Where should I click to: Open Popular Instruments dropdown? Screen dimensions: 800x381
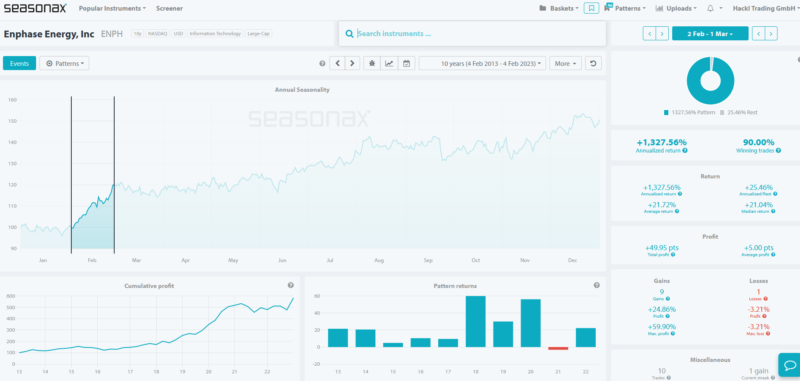pos(112,9)
